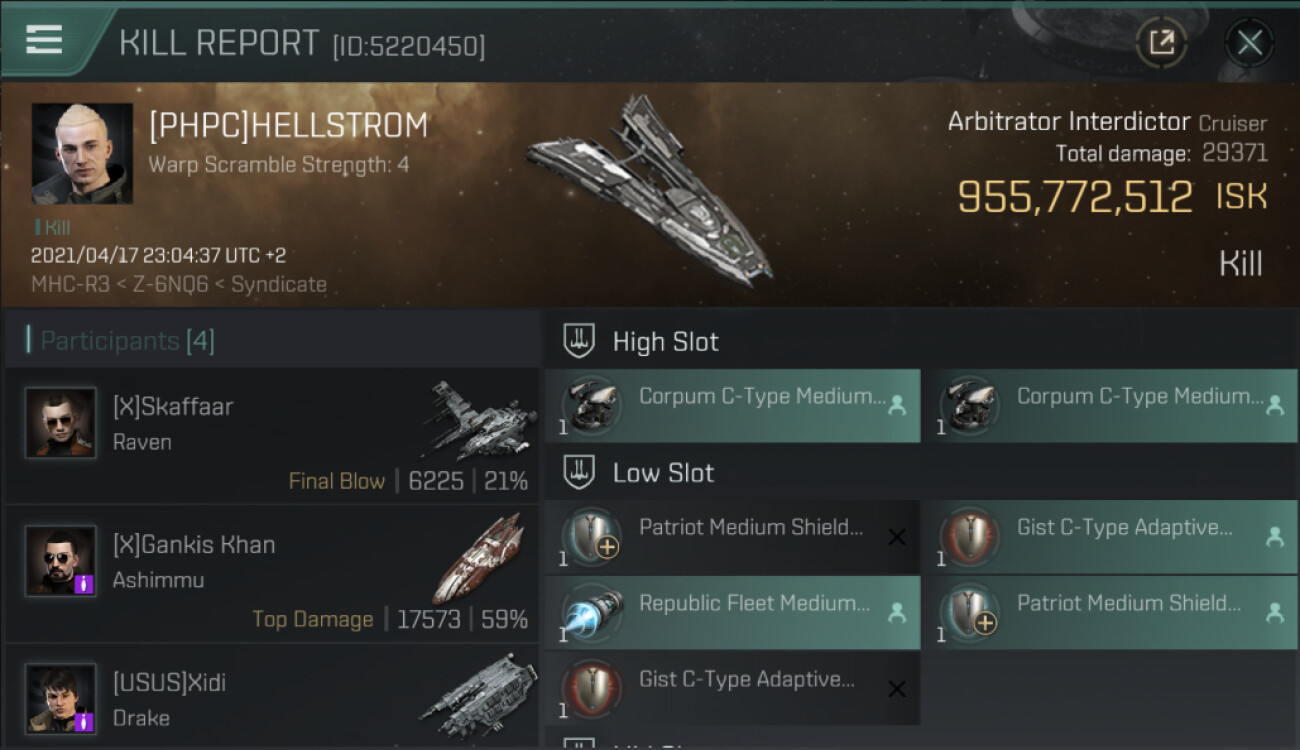Open Gankis Khan's pilot portrait
The height and width of the screenshot is (750, 1300).
pos(61,561)
